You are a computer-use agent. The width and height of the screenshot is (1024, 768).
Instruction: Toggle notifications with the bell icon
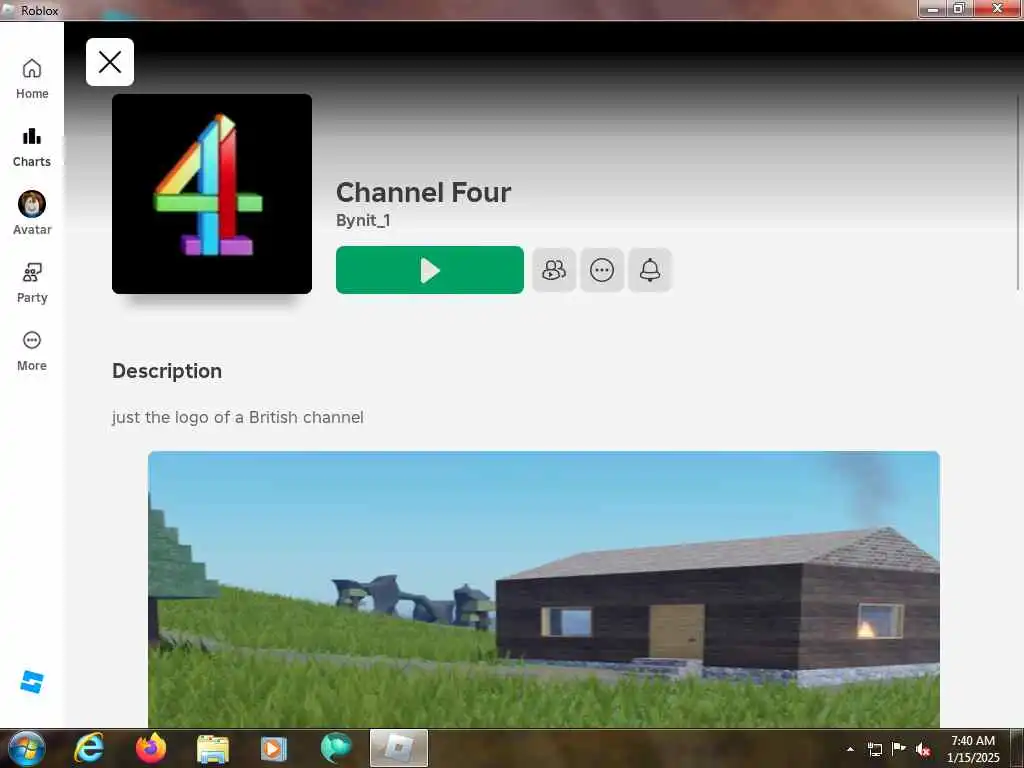click(650, 270)
